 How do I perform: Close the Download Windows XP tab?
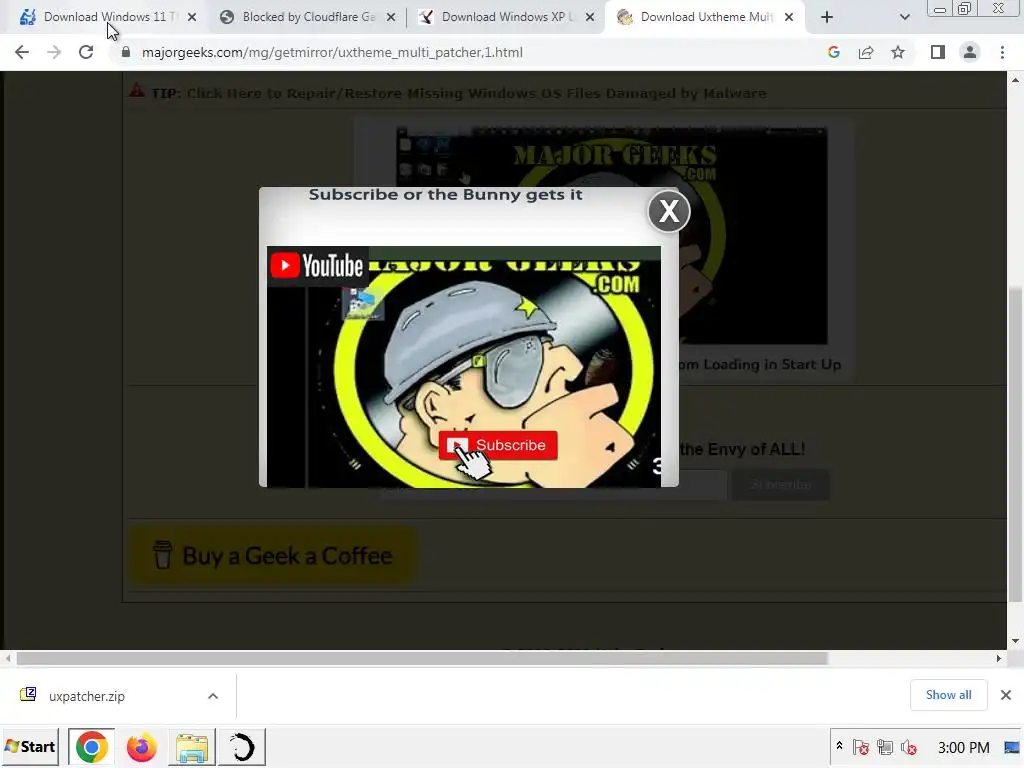(590, 17)
